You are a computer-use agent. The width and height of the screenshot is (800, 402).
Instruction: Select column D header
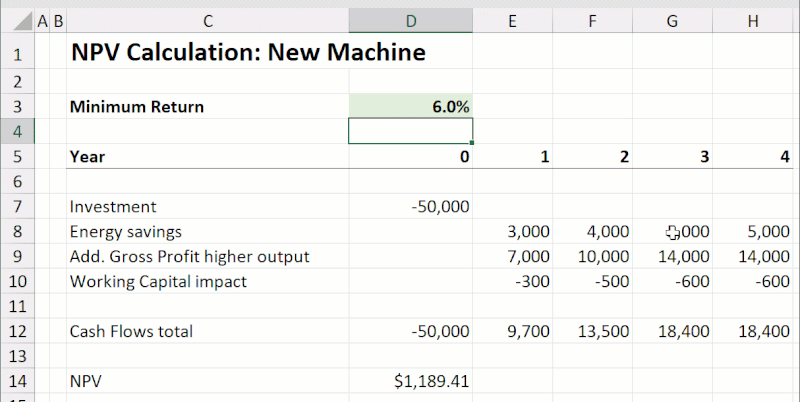point(411,20)
